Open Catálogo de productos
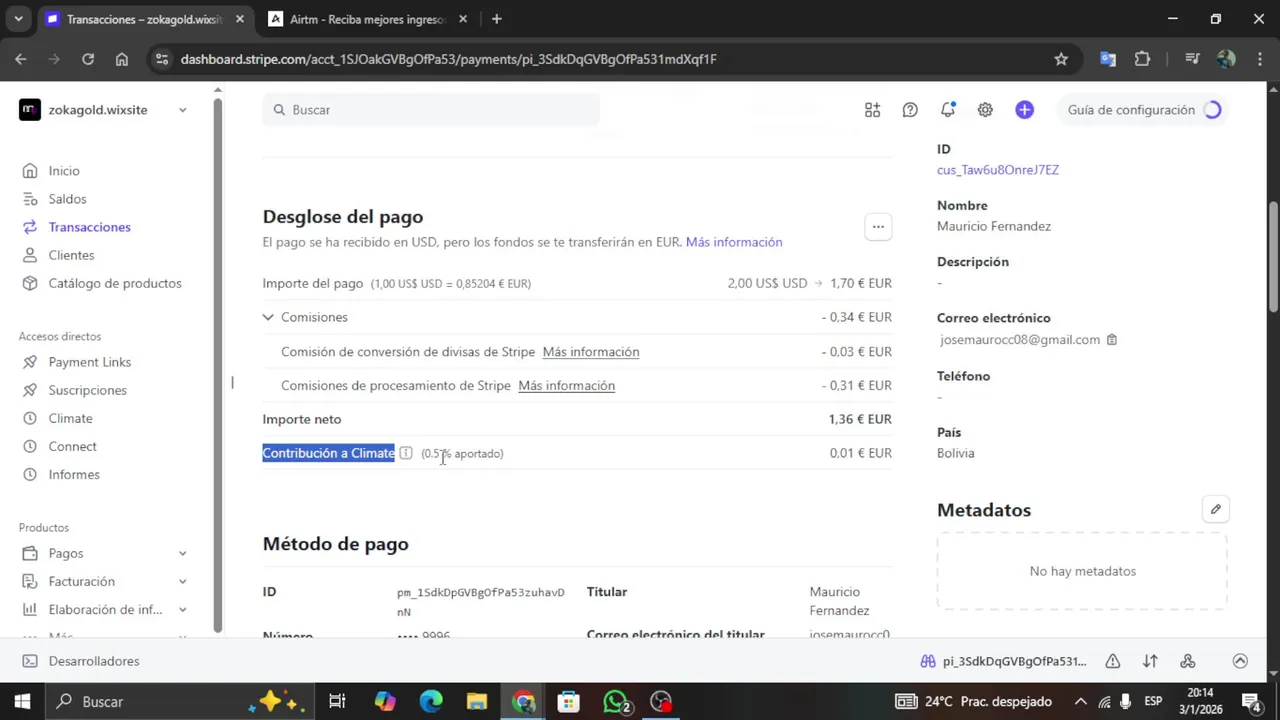 115,283
